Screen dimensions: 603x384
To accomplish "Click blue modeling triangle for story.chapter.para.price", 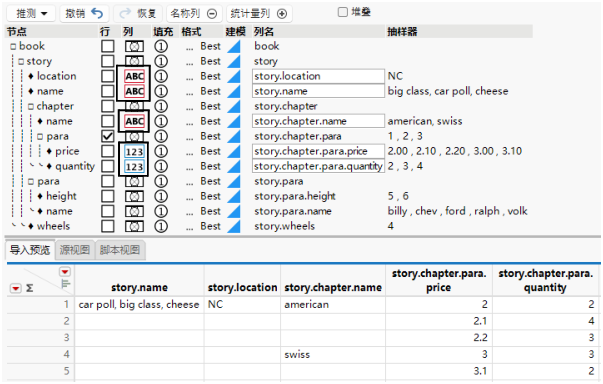I will pos(234,151).
